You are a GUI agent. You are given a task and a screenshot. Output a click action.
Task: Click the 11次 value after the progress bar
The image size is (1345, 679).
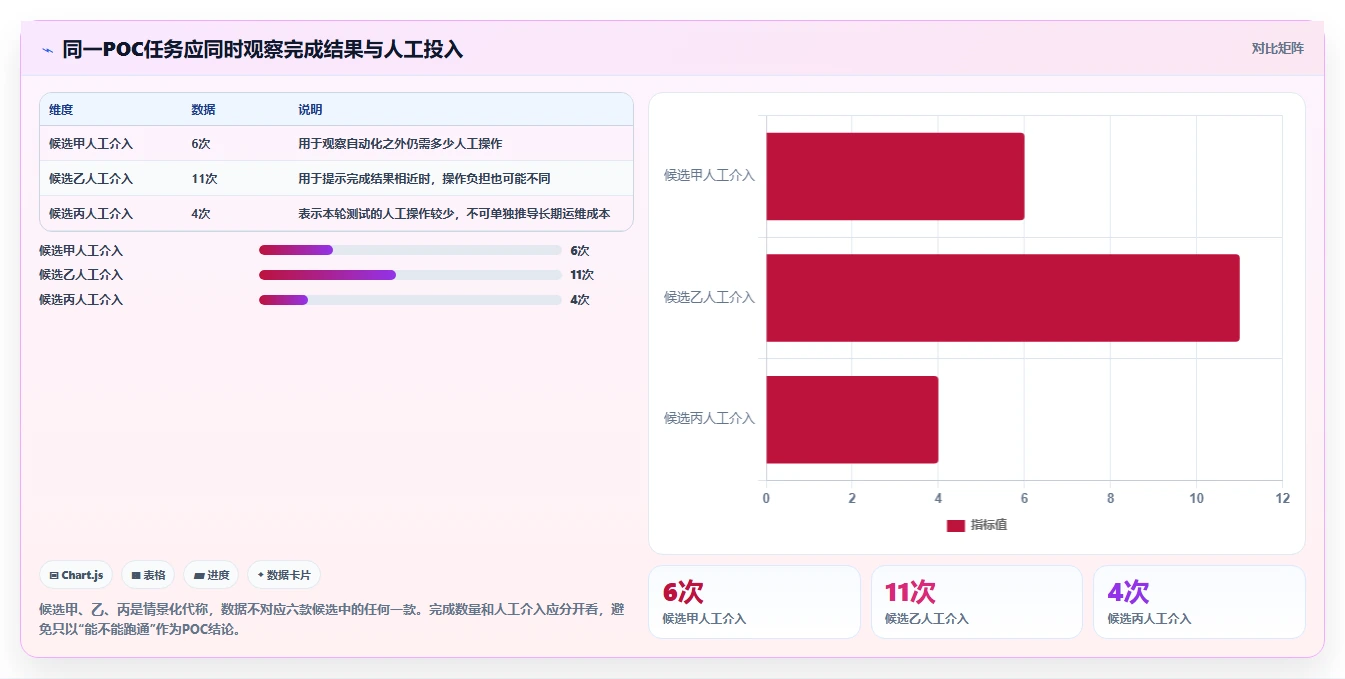582,275
